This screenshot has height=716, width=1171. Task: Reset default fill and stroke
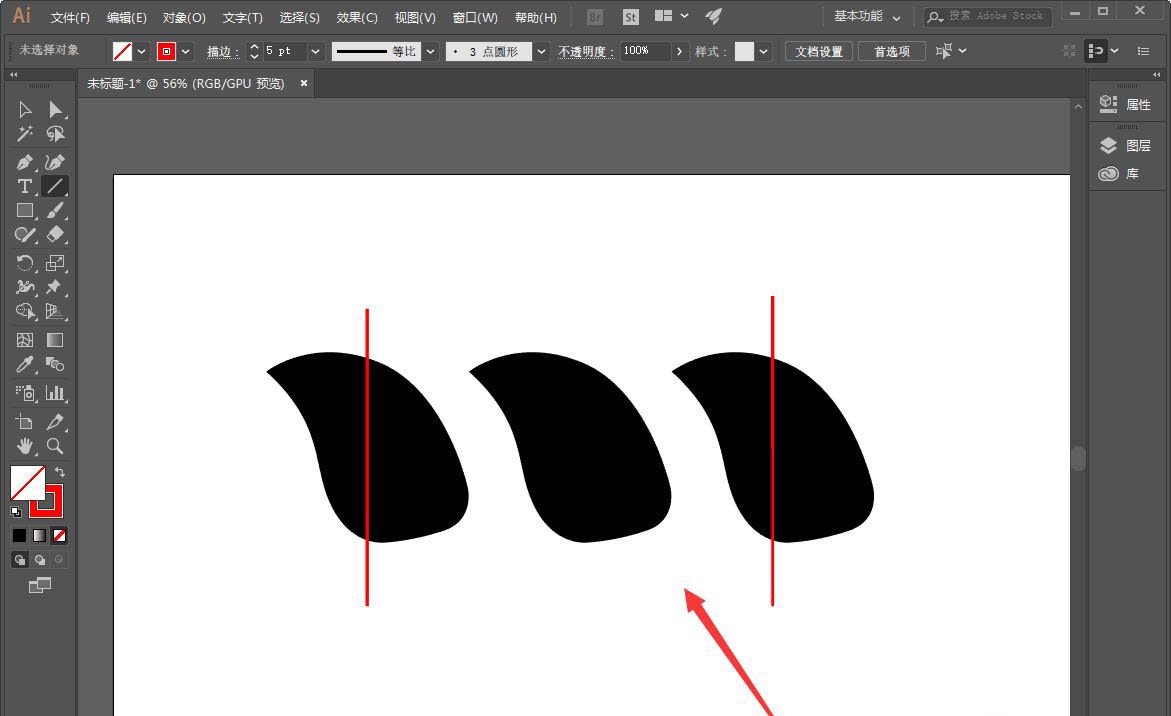coord(16,511)
